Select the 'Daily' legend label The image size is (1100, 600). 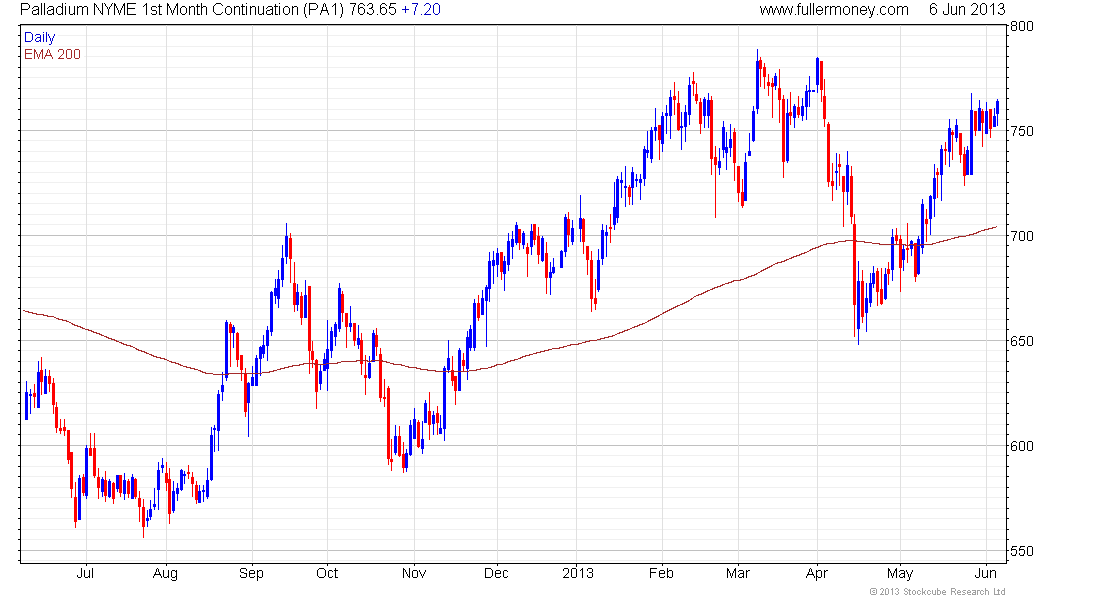point(39,37)
